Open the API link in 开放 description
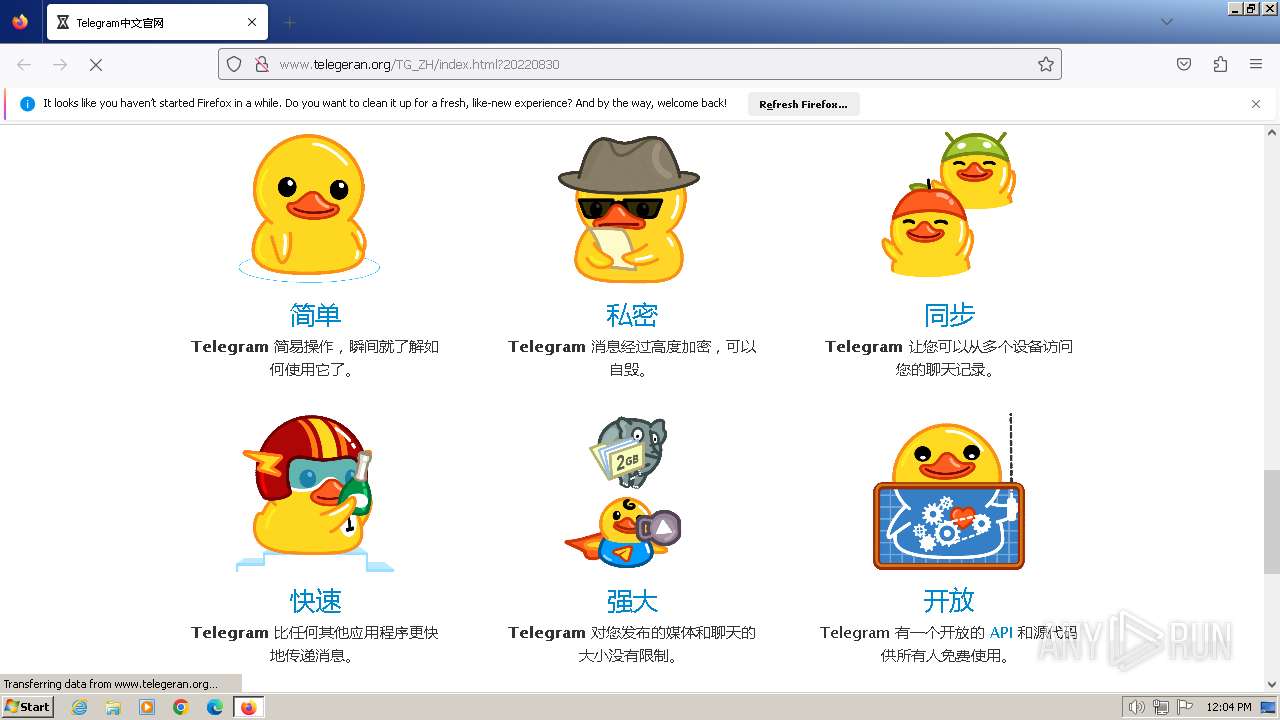This screenshot has height=720, width=1280. 1001,633
